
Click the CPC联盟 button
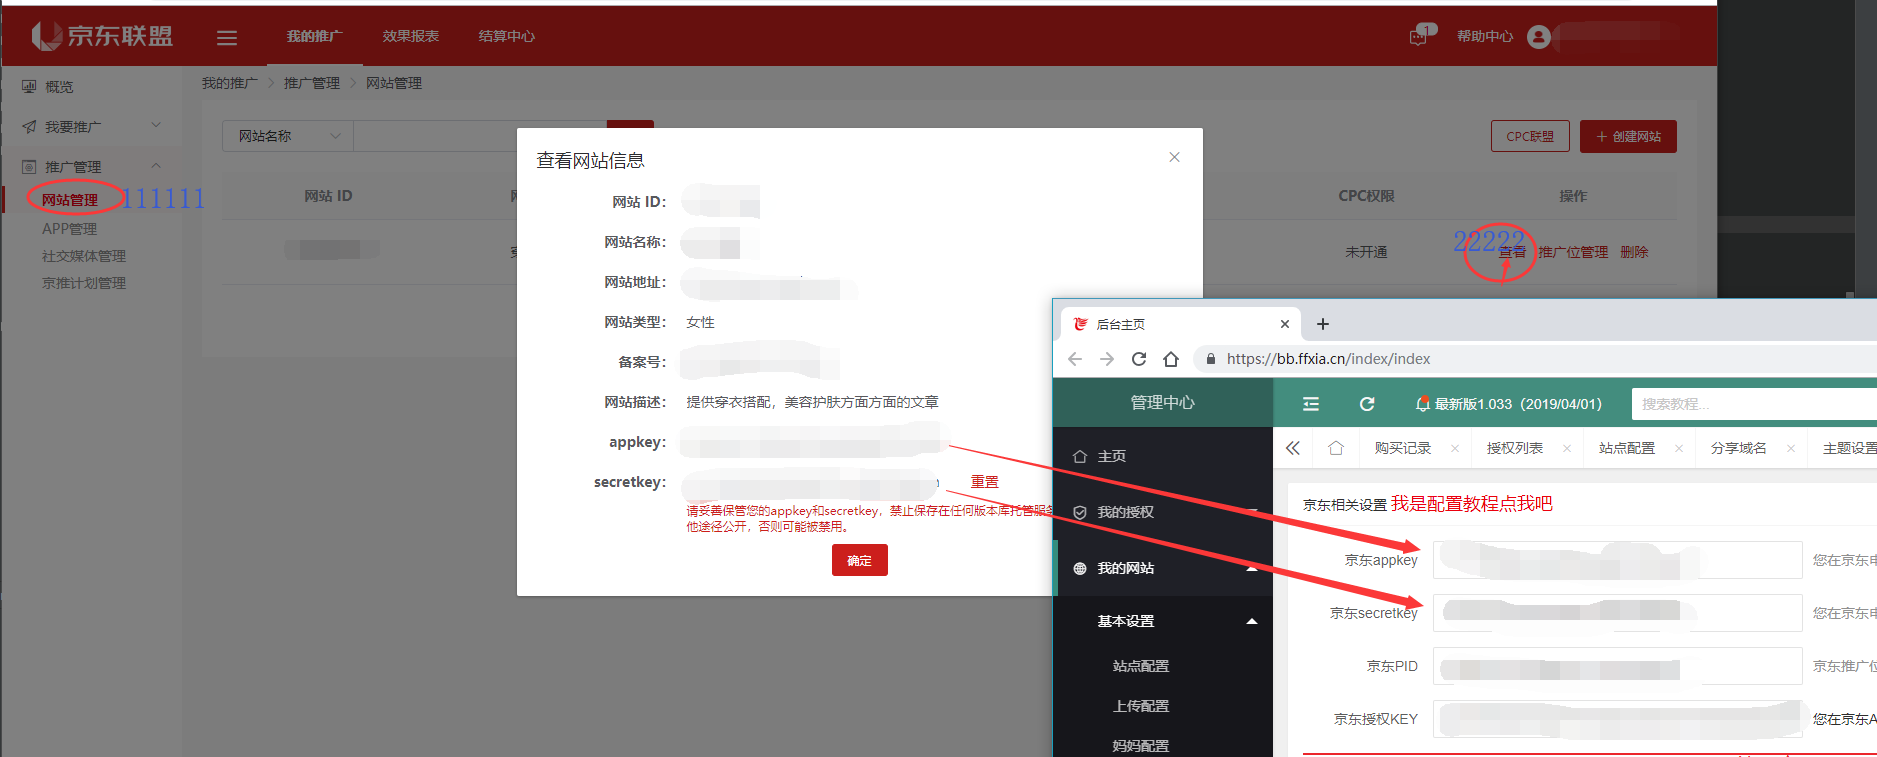point(1530,136)
